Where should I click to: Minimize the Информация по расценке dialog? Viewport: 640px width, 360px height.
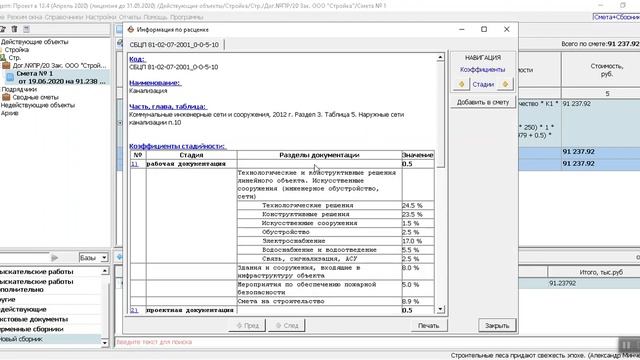point(462,29)
